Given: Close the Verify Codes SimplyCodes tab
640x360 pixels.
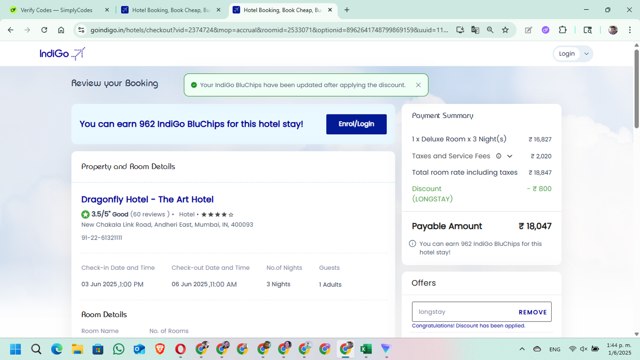Looking at the screenshot, I should click(107, 10).
